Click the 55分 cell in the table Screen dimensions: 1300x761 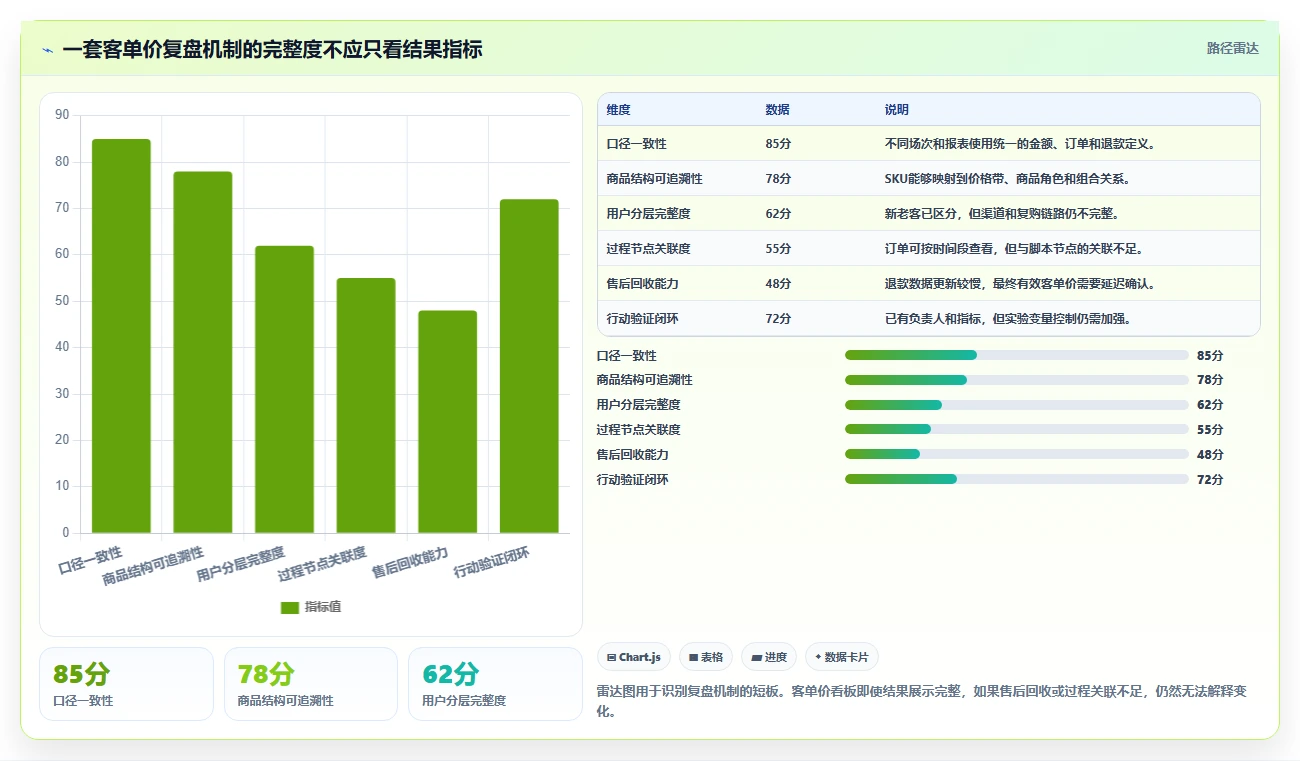pos(778,249)
